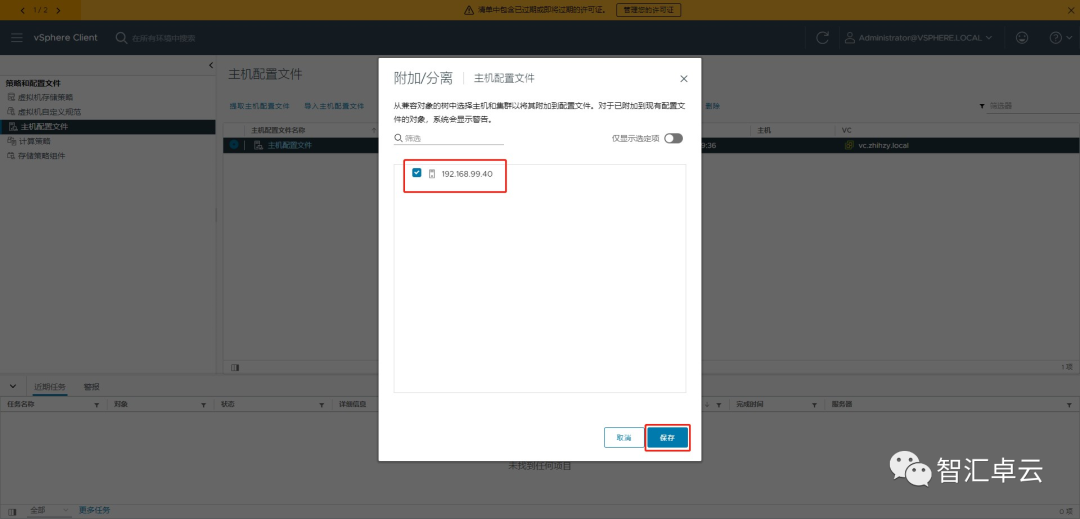Click the 取消 button
Screen dimensions: 1080x519
[623, 438]
